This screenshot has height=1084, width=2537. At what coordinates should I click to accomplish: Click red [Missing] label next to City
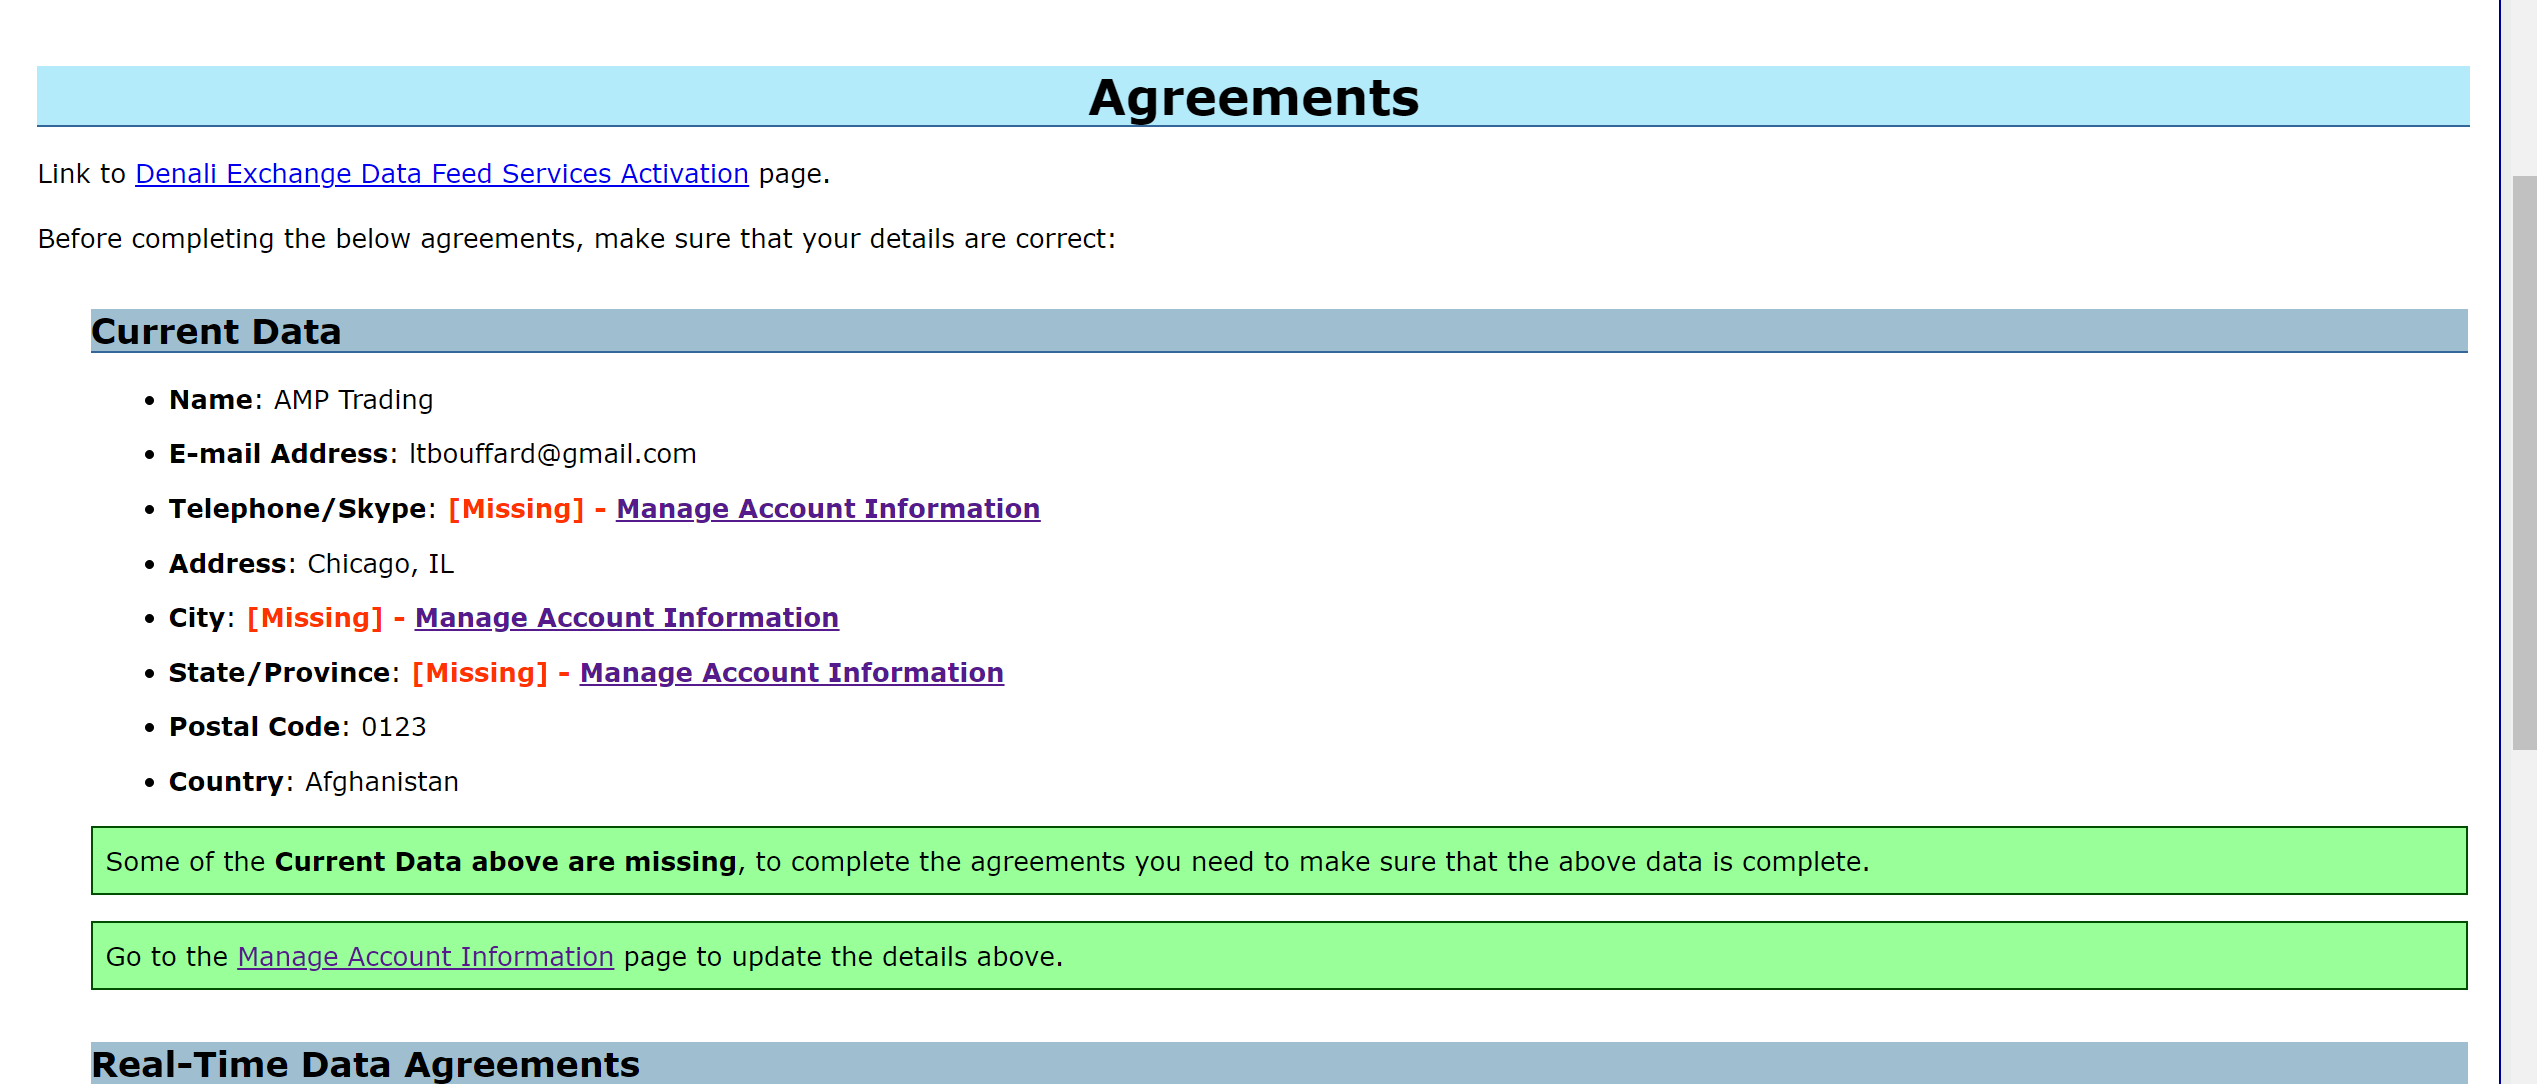pos(315,618)
